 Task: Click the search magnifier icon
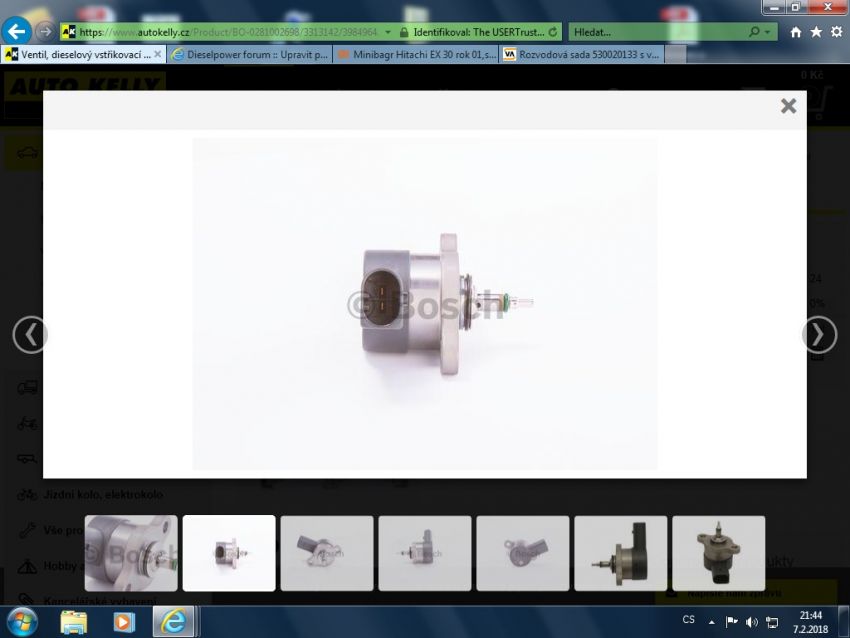click(x=754, y=32)
